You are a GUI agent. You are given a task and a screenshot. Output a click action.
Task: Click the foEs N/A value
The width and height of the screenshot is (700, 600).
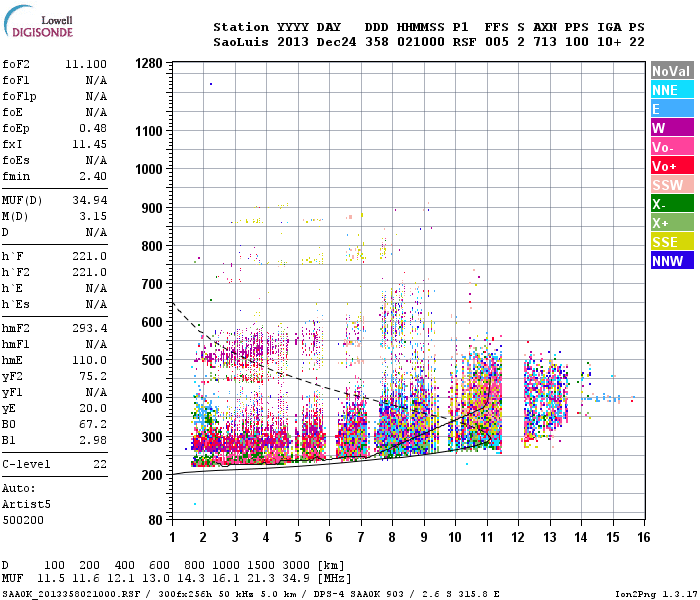click(96, 160)
